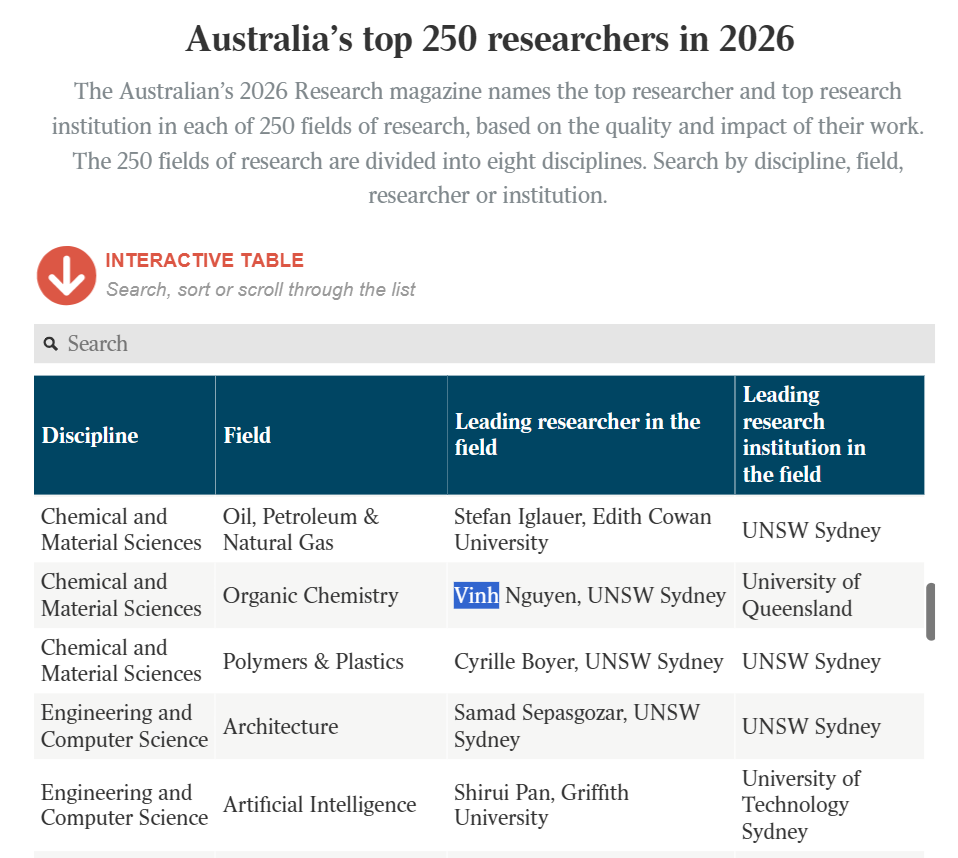Viewport: 958px width, 858px height.
Task: Sort by the Field column header
Action: tap(247, 436)
